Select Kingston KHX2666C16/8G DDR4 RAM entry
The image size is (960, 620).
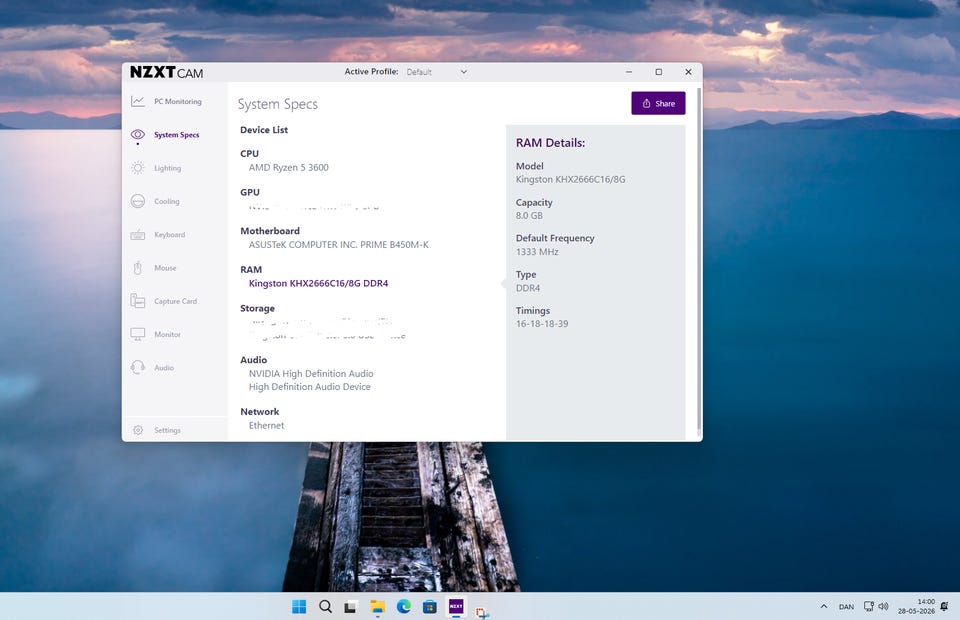(x=318, y=283)
